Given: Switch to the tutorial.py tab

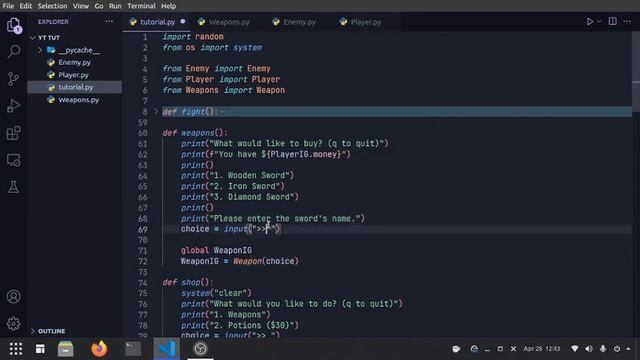Looking at the screenshot, I should (x=157, y=22).
